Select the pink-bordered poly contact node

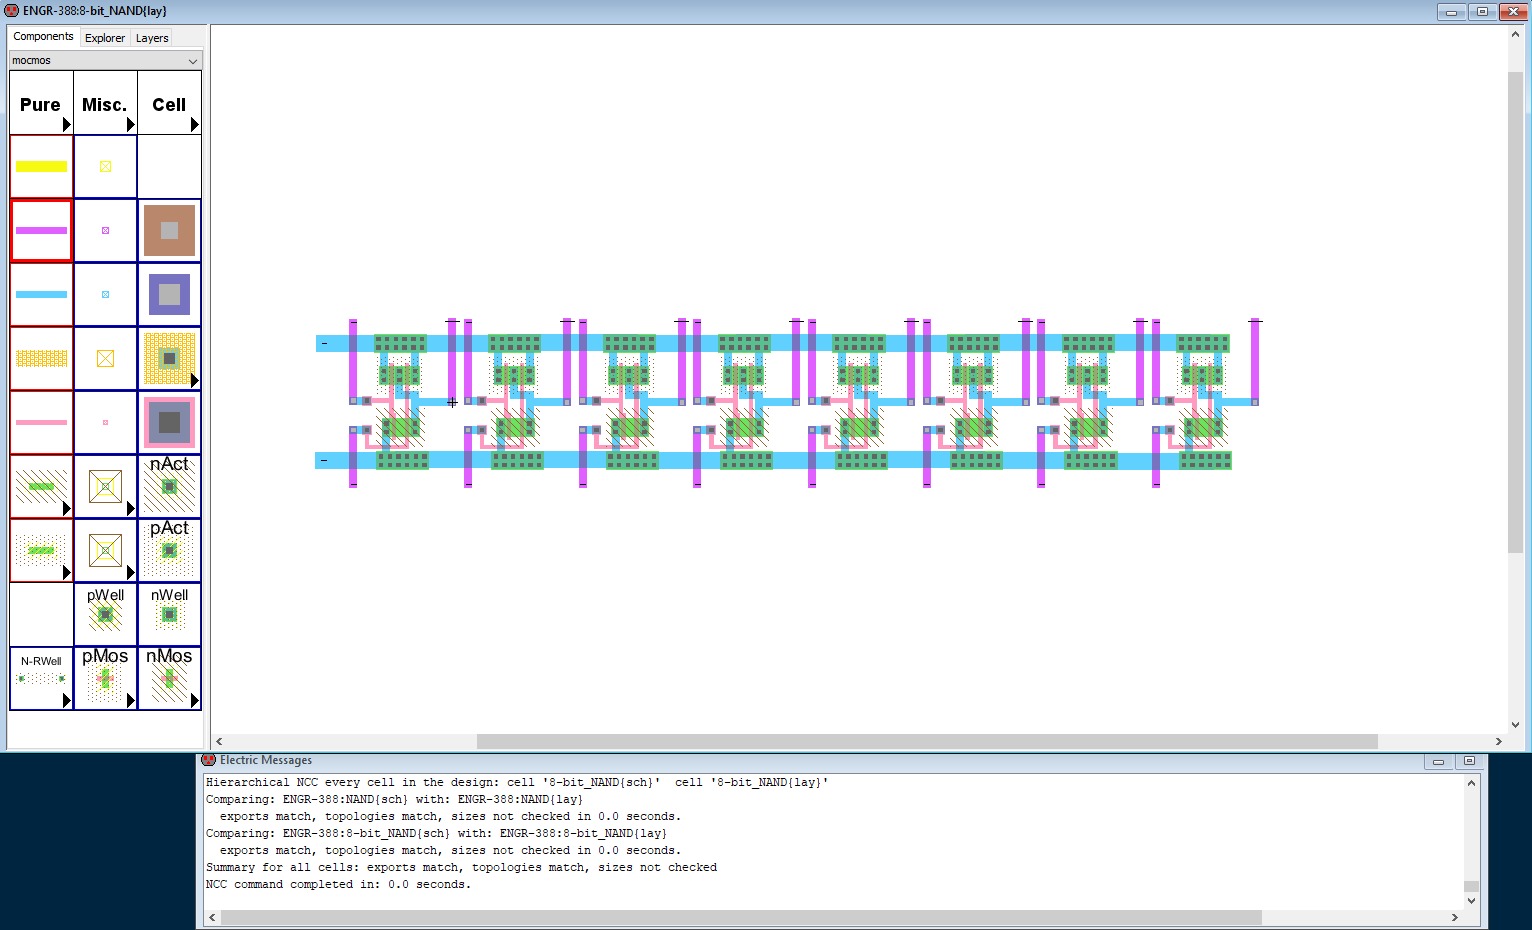click(x=169, y=422)
